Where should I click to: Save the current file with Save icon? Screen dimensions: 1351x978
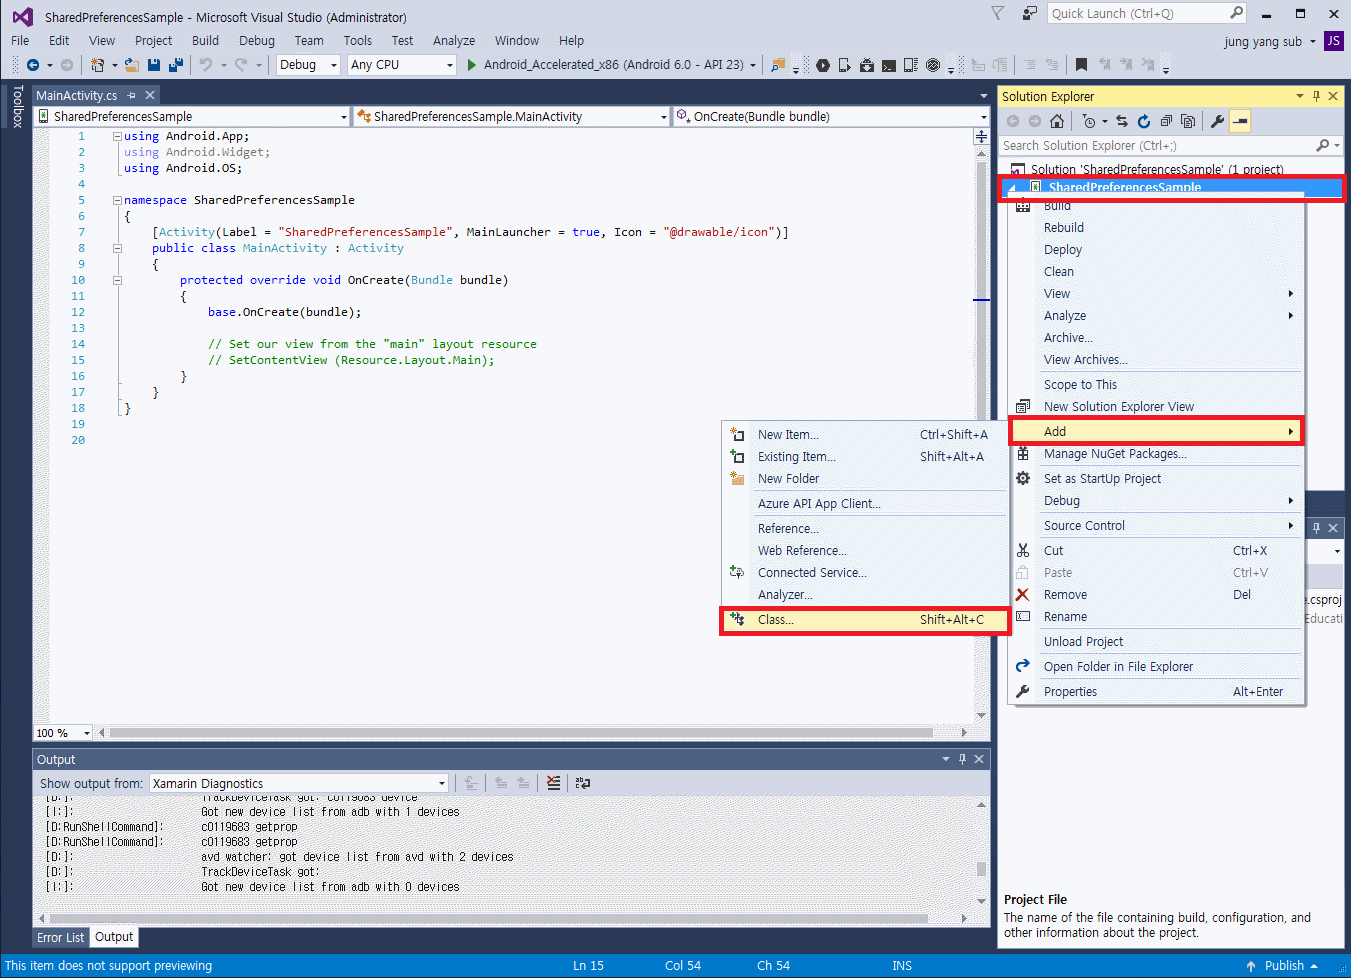pos(154,65)
